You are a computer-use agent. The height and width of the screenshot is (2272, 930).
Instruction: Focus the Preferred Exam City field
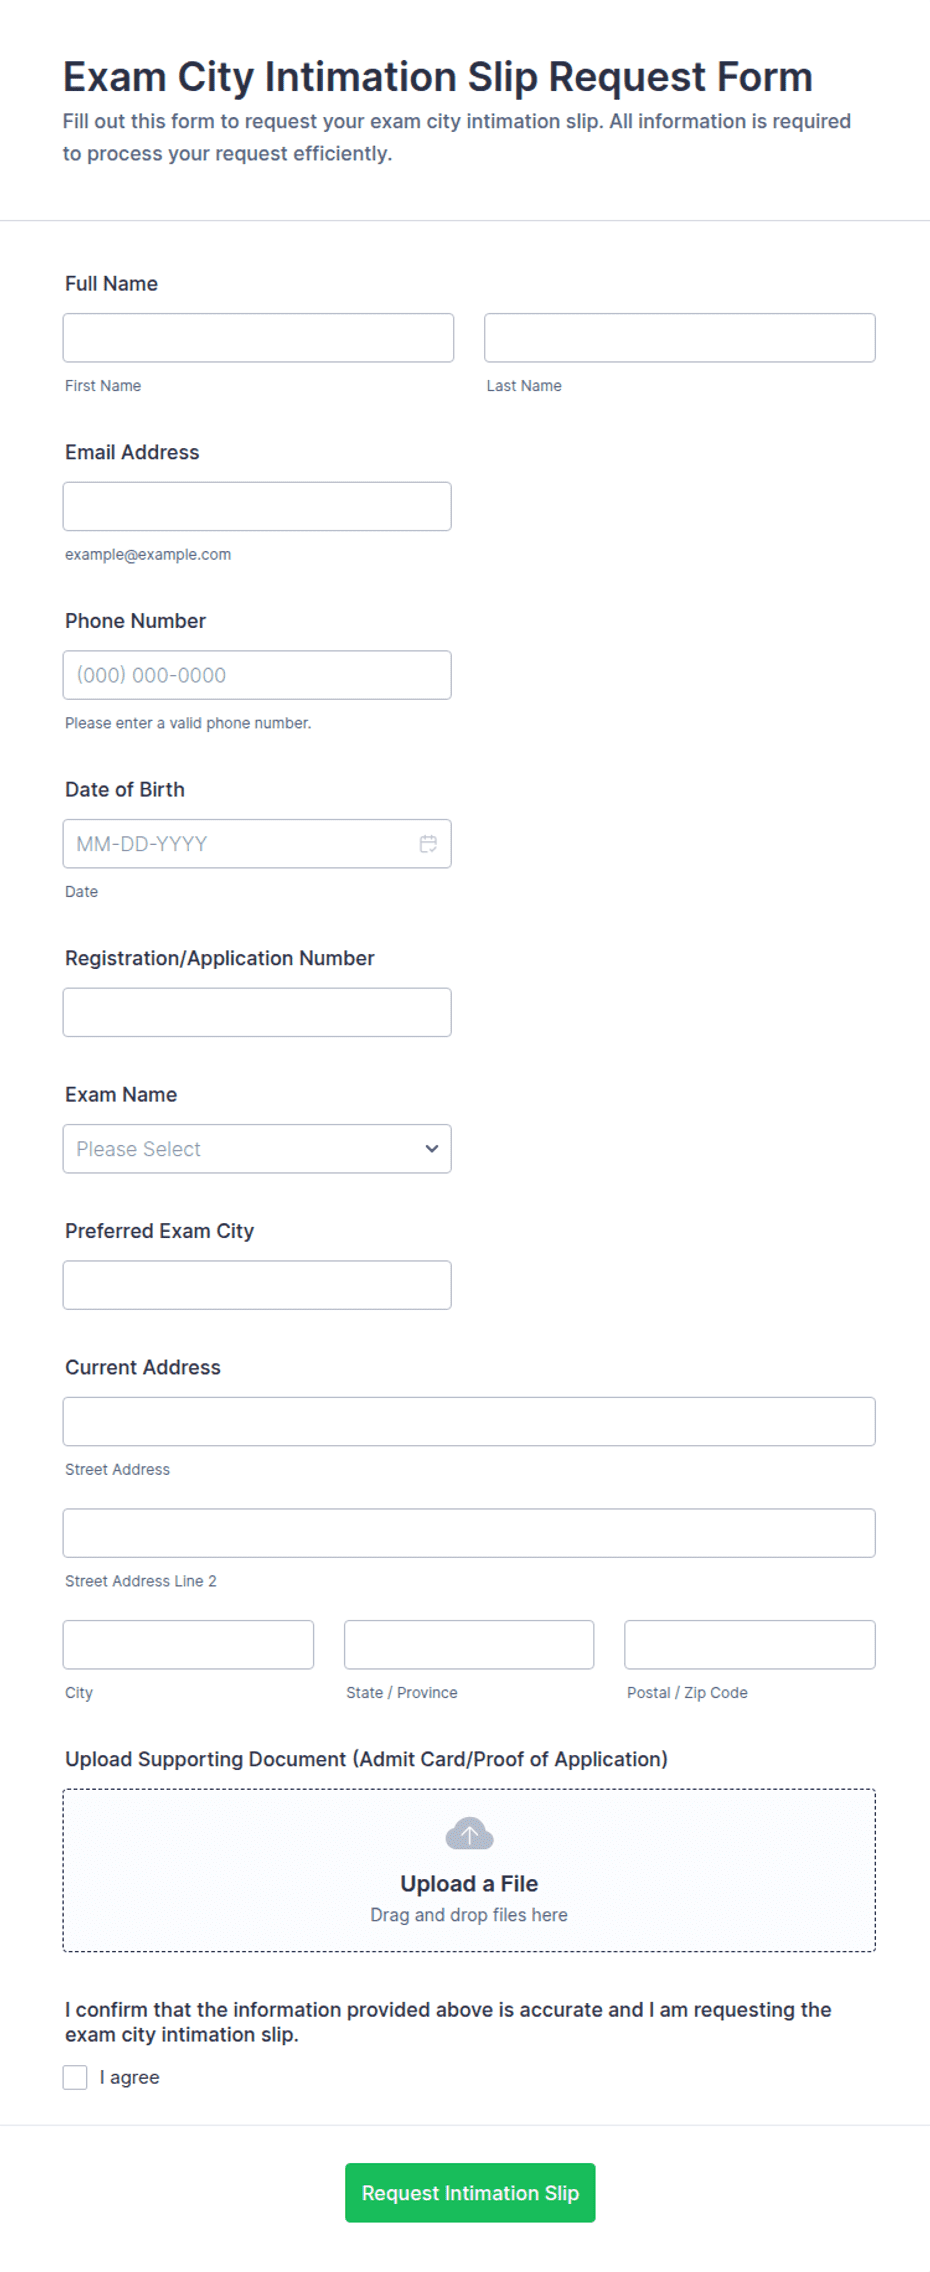tap(257, 1285)
